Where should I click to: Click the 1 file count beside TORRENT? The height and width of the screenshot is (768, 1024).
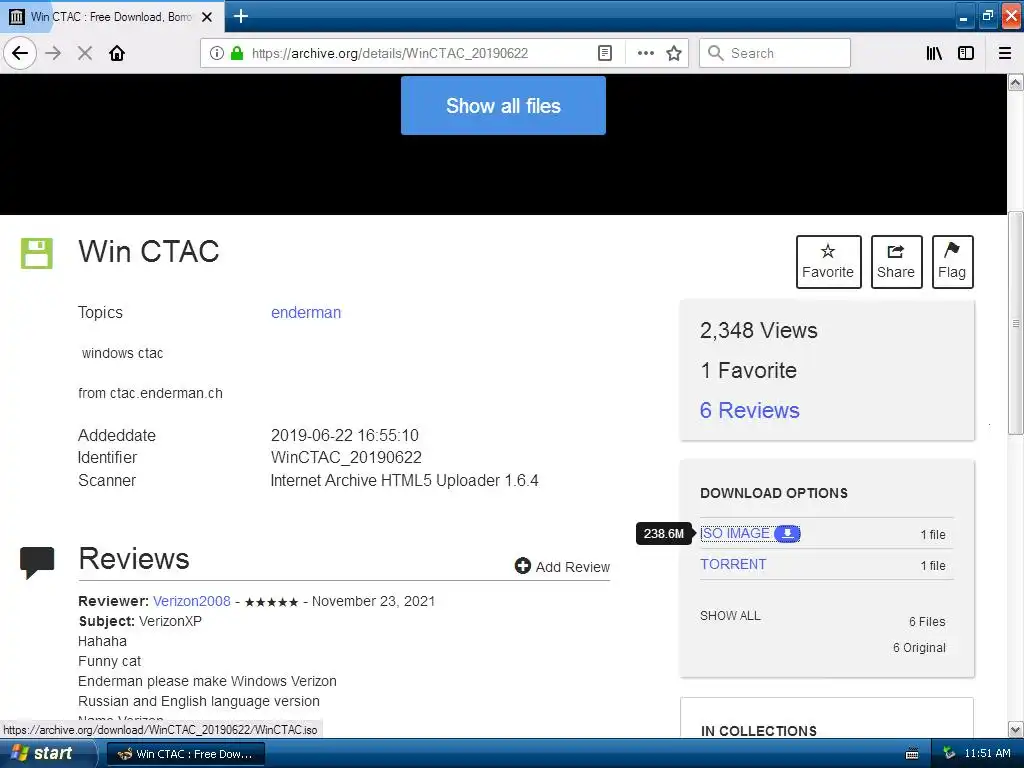(x=933, y=566)
